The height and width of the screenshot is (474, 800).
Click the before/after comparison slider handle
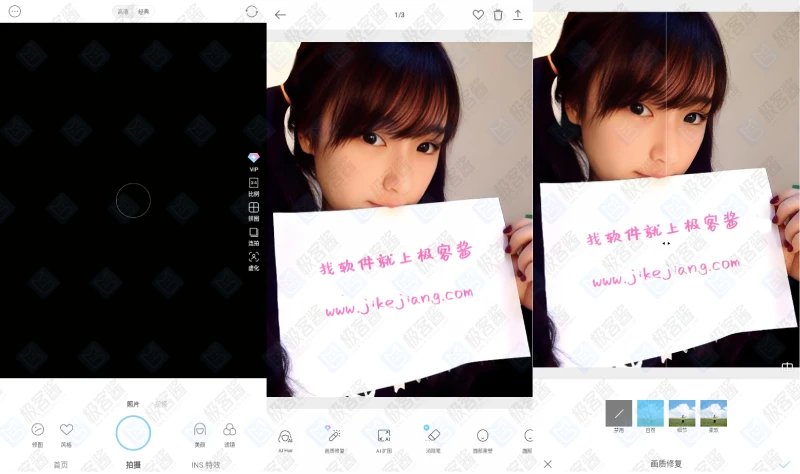click(666, 243)
